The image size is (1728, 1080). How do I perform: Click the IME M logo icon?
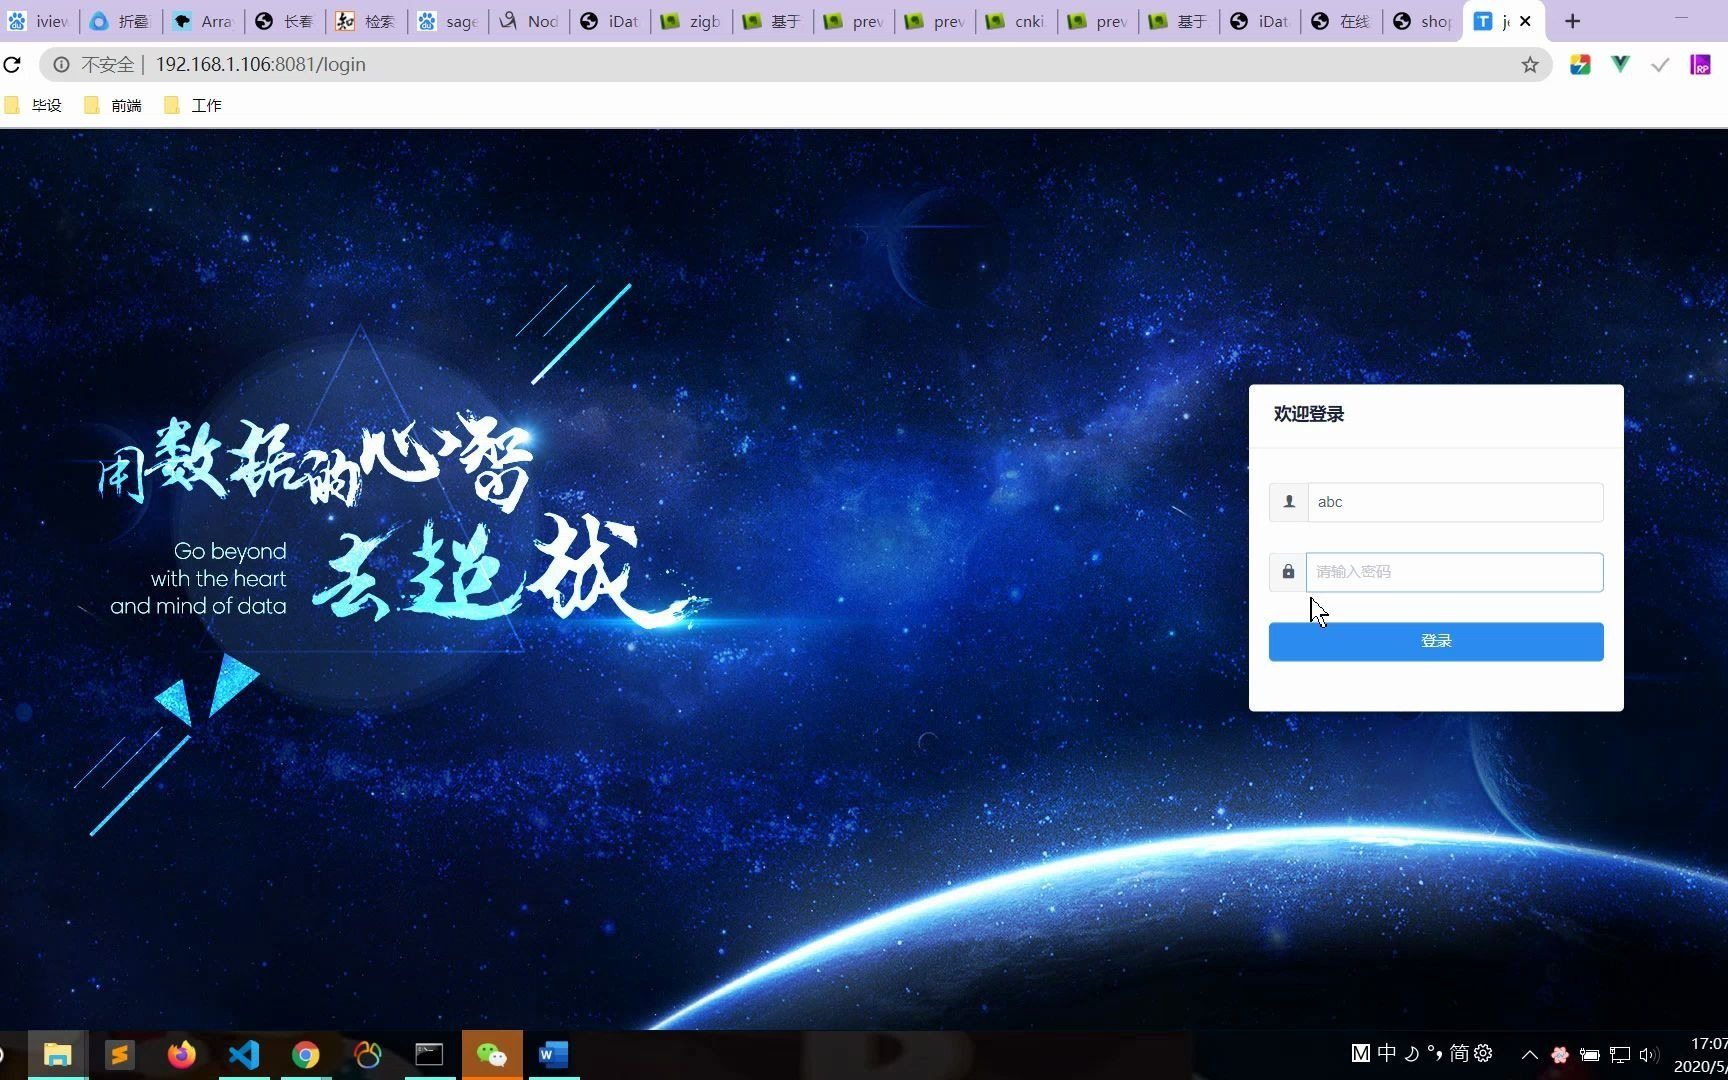coord(1360,1053)
